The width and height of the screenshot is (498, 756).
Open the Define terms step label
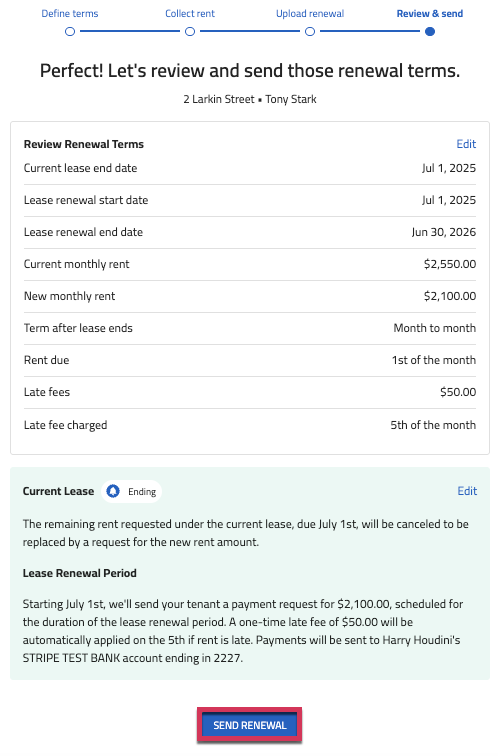(x=70, y=14)
